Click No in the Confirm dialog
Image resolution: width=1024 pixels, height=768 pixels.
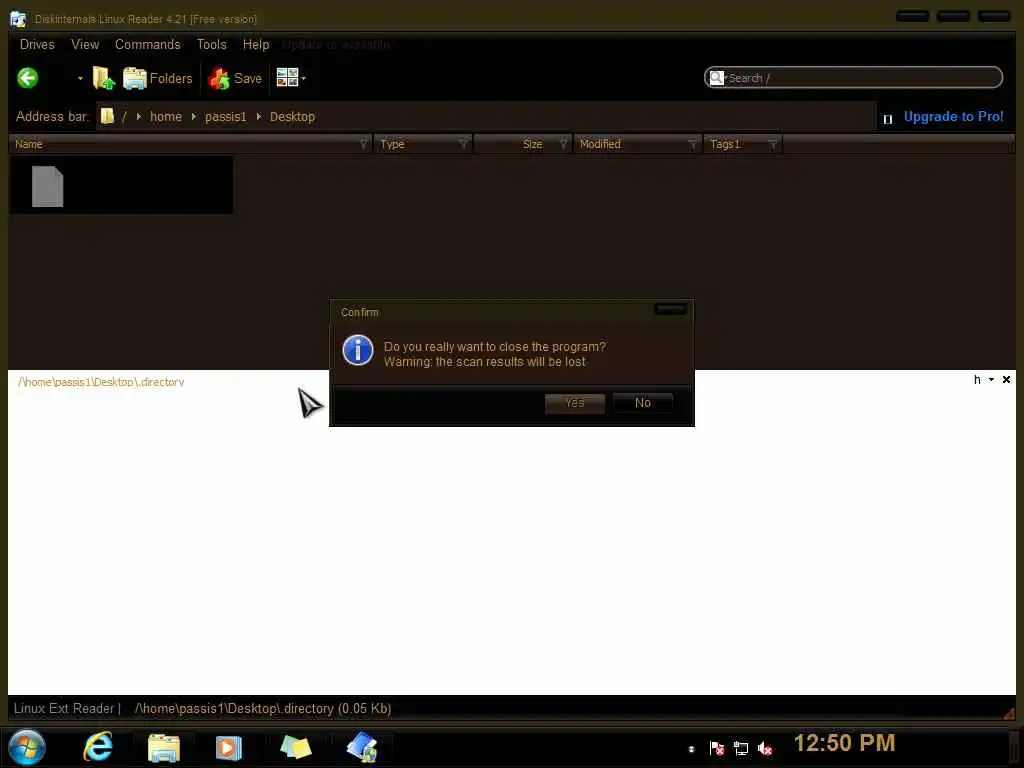click(x=643, y=403)
